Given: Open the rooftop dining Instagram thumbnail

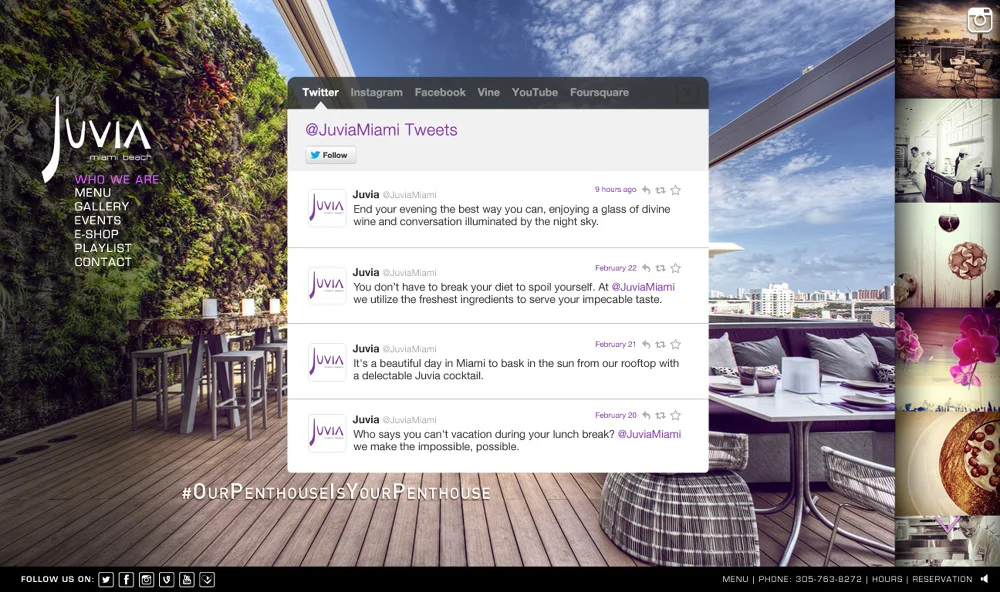Looking at the screenshot, I should 947,49.
